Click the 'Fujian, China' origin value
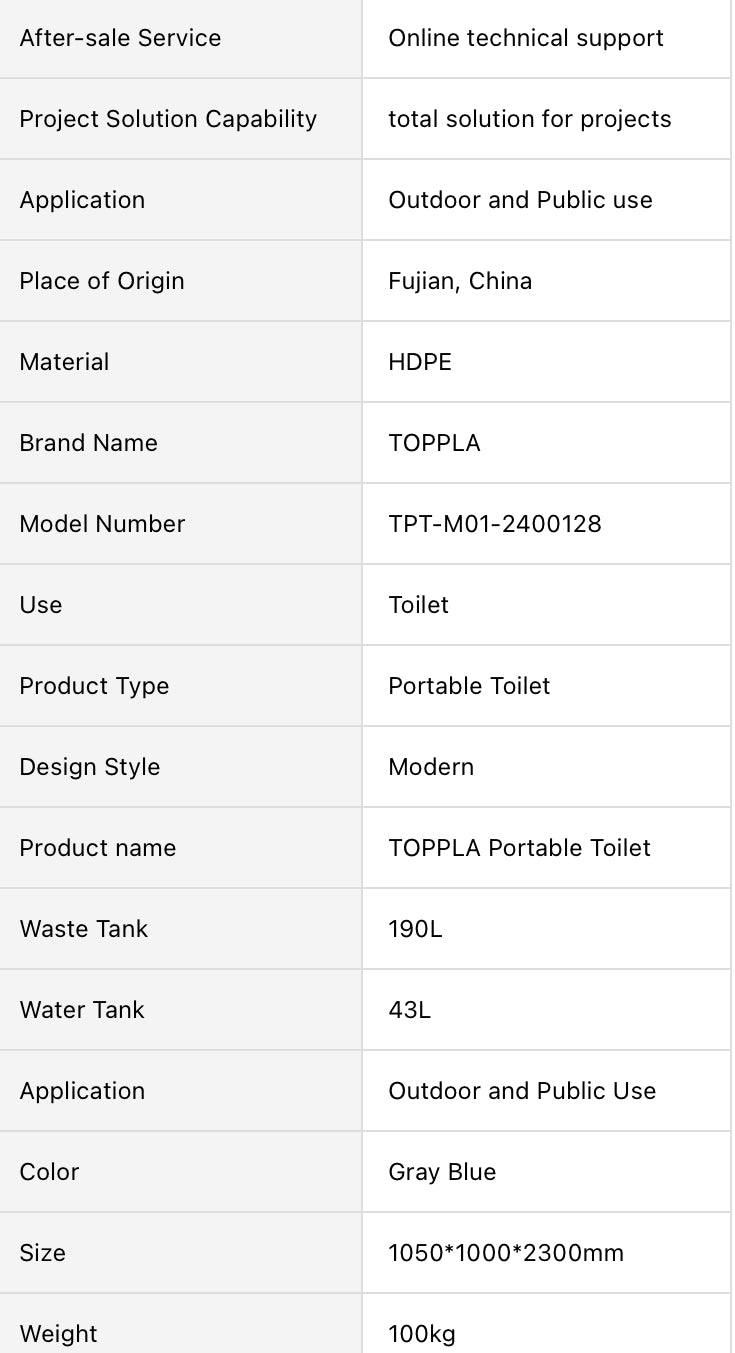 tap(460, 281)
